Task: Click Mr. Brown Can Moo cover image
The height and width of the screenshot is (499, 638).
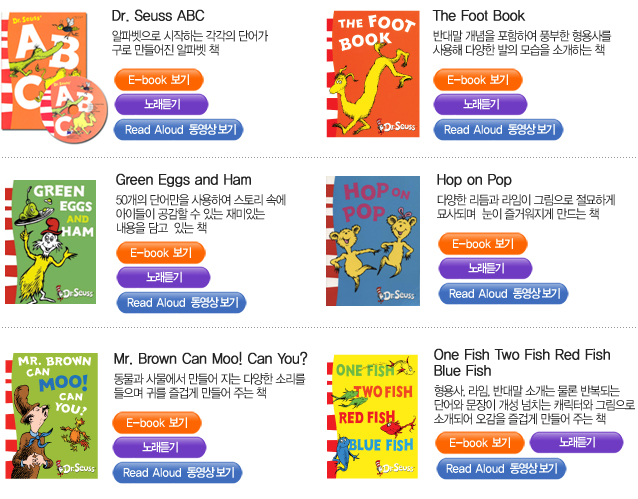Action: pyautogui.click(x=51, y=416)
